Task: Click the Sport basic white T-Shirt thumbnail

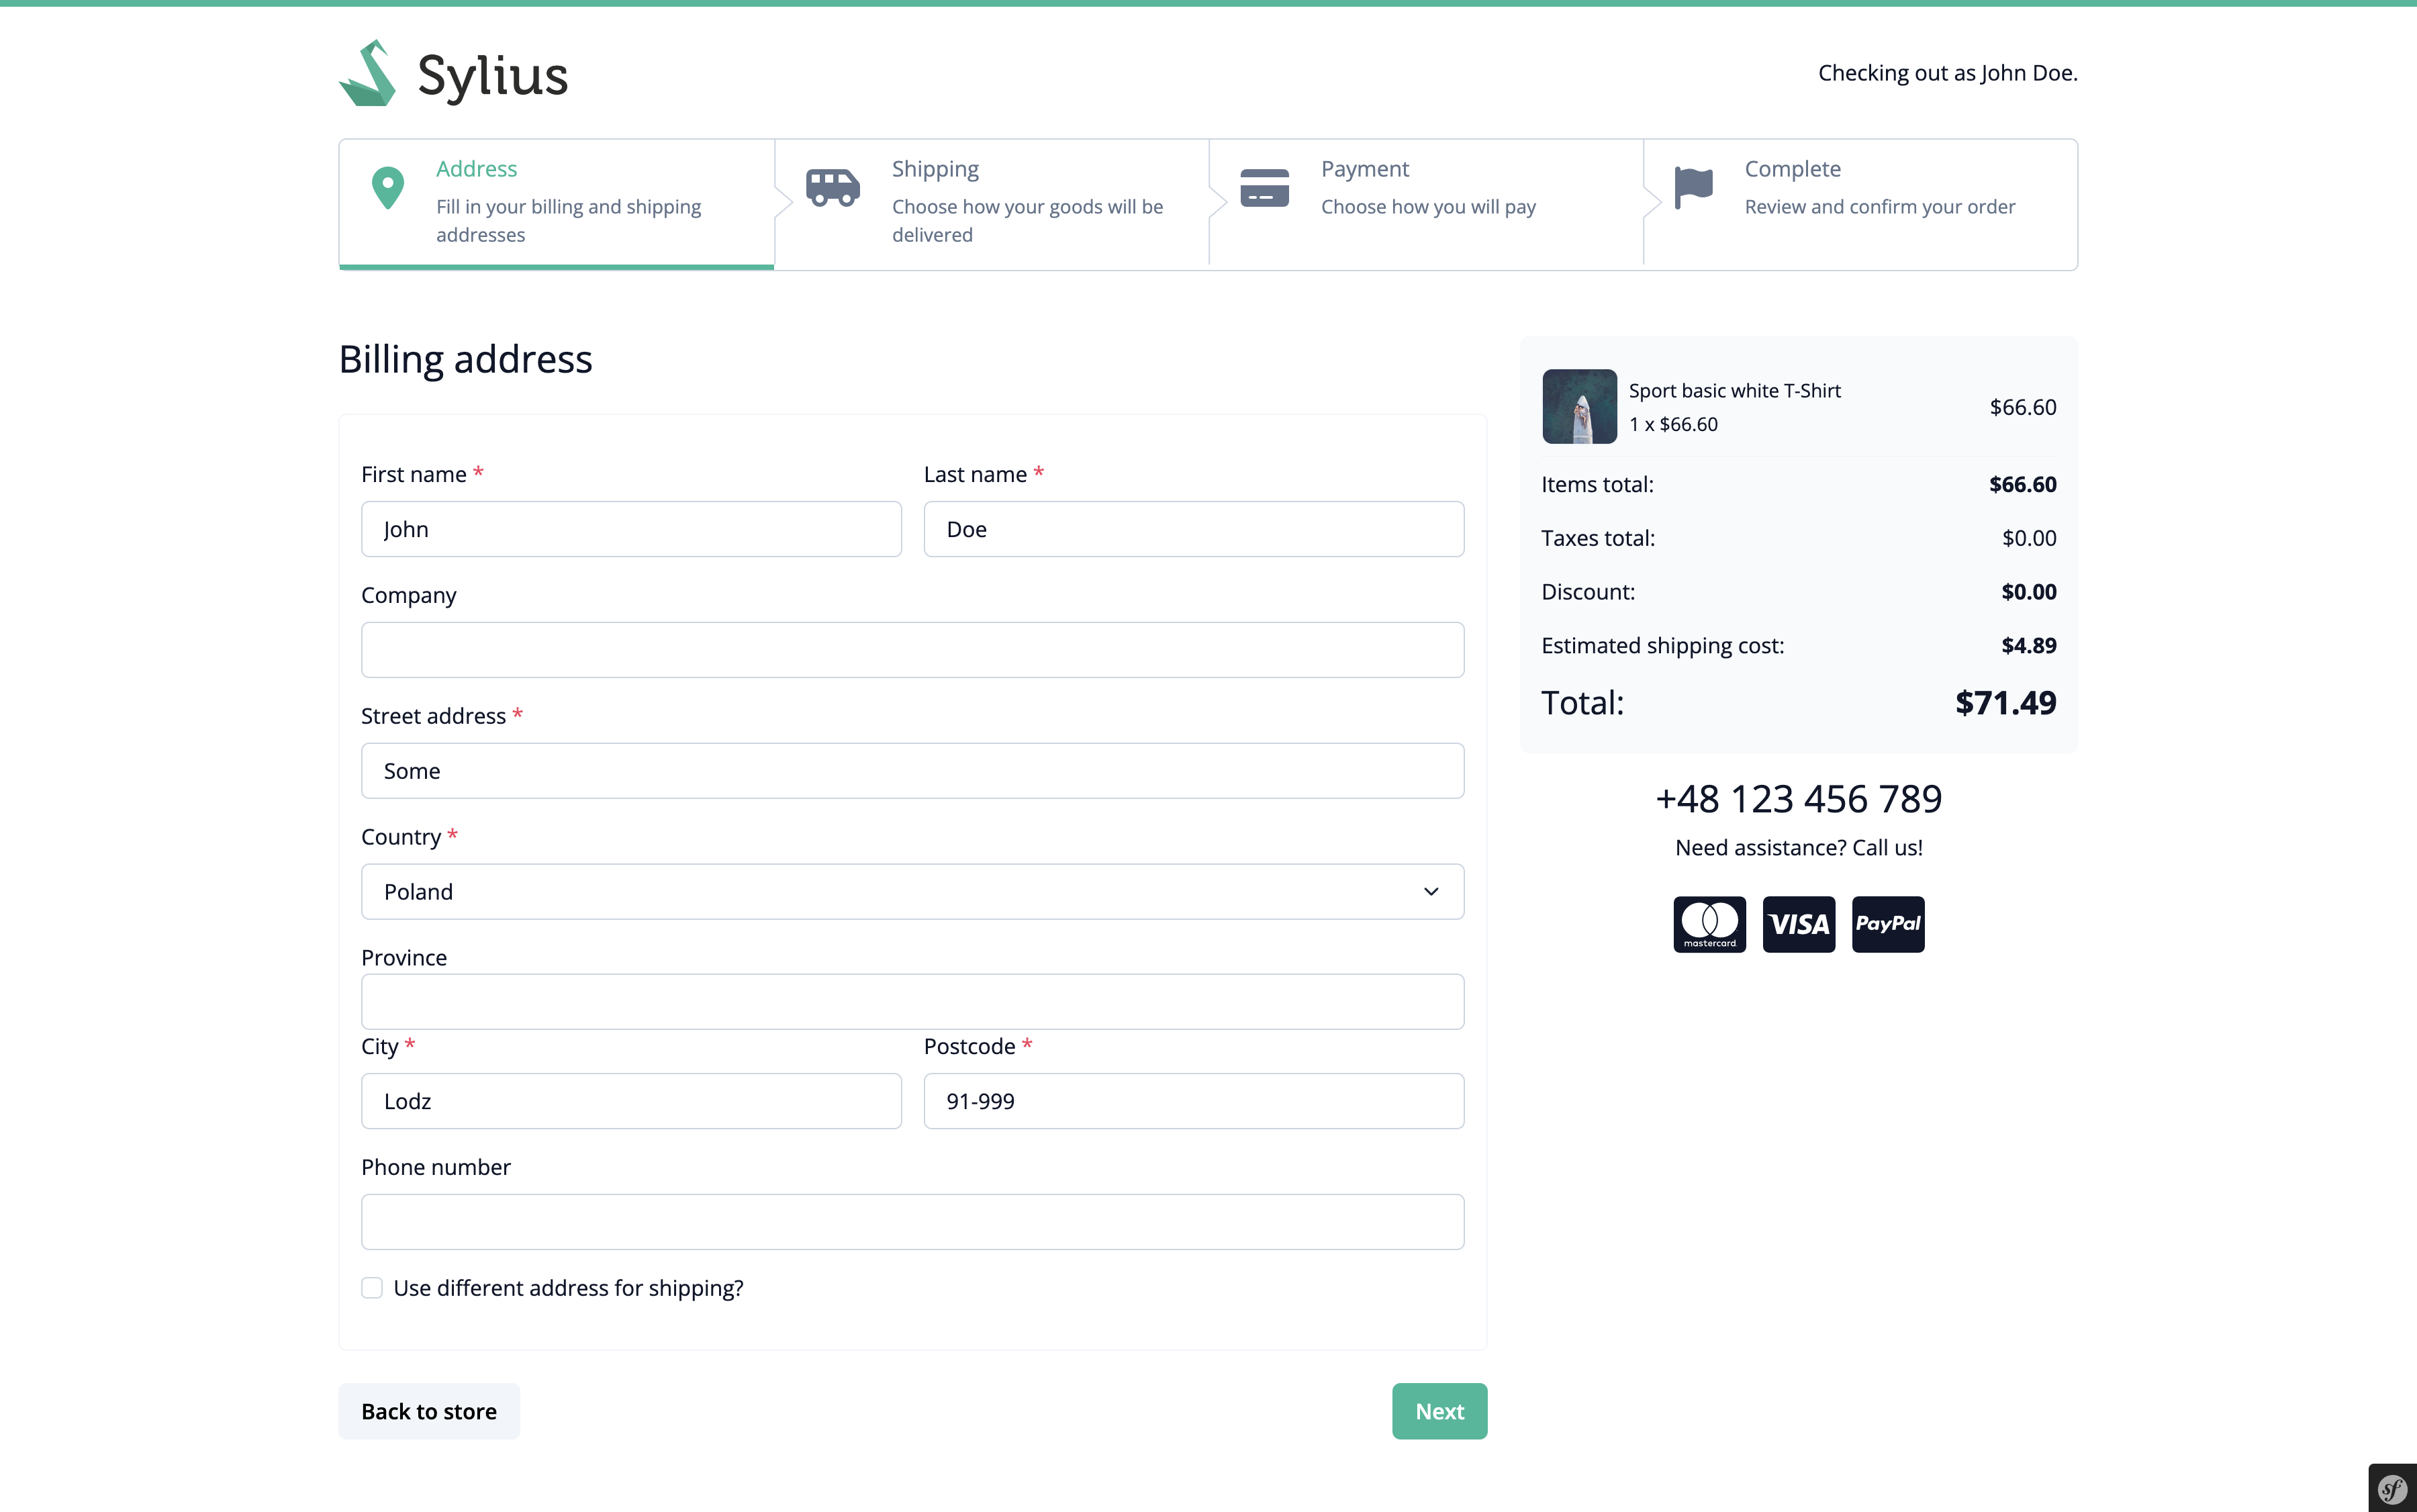Action: [1579, 407]
